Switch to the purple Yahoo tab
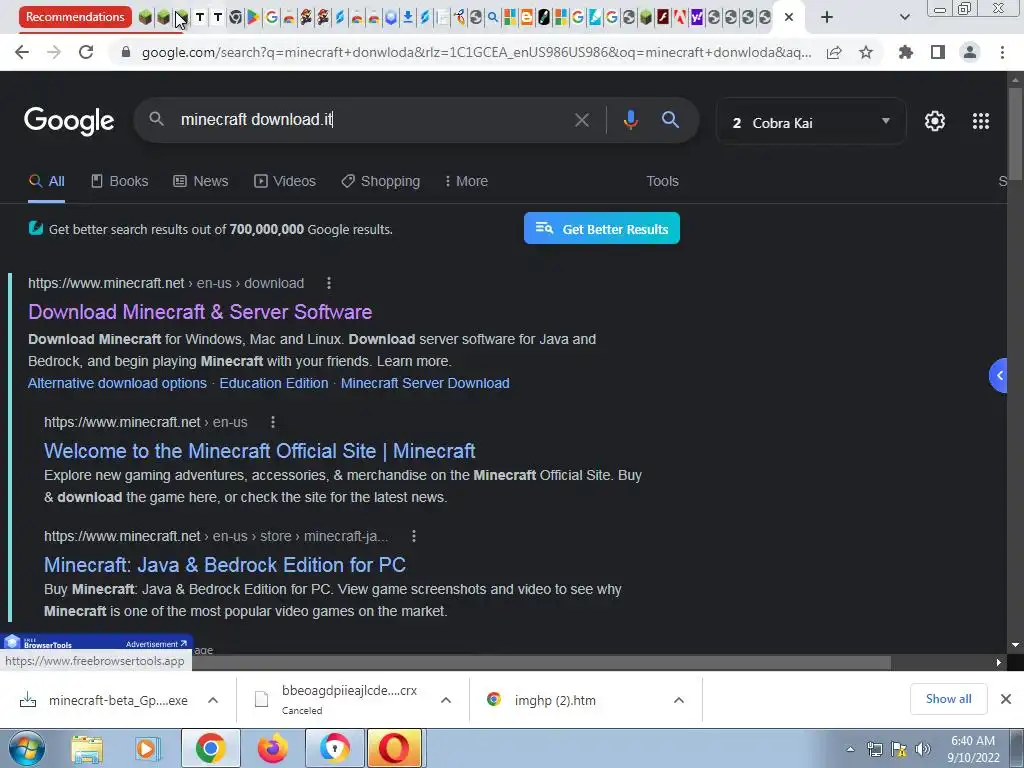This screenshot has width=1024, height=768. 697,17
